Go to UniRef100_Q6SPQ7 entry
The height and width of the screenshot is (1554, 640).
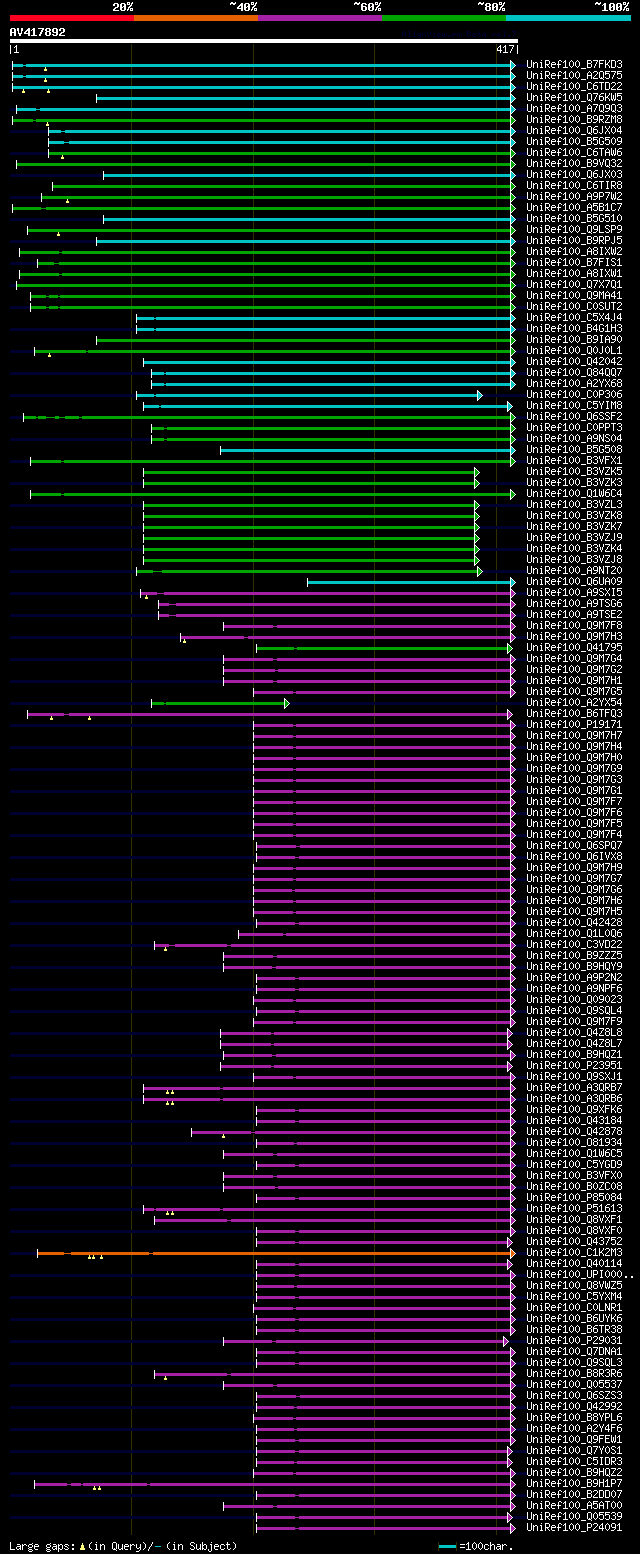(574, 845)
